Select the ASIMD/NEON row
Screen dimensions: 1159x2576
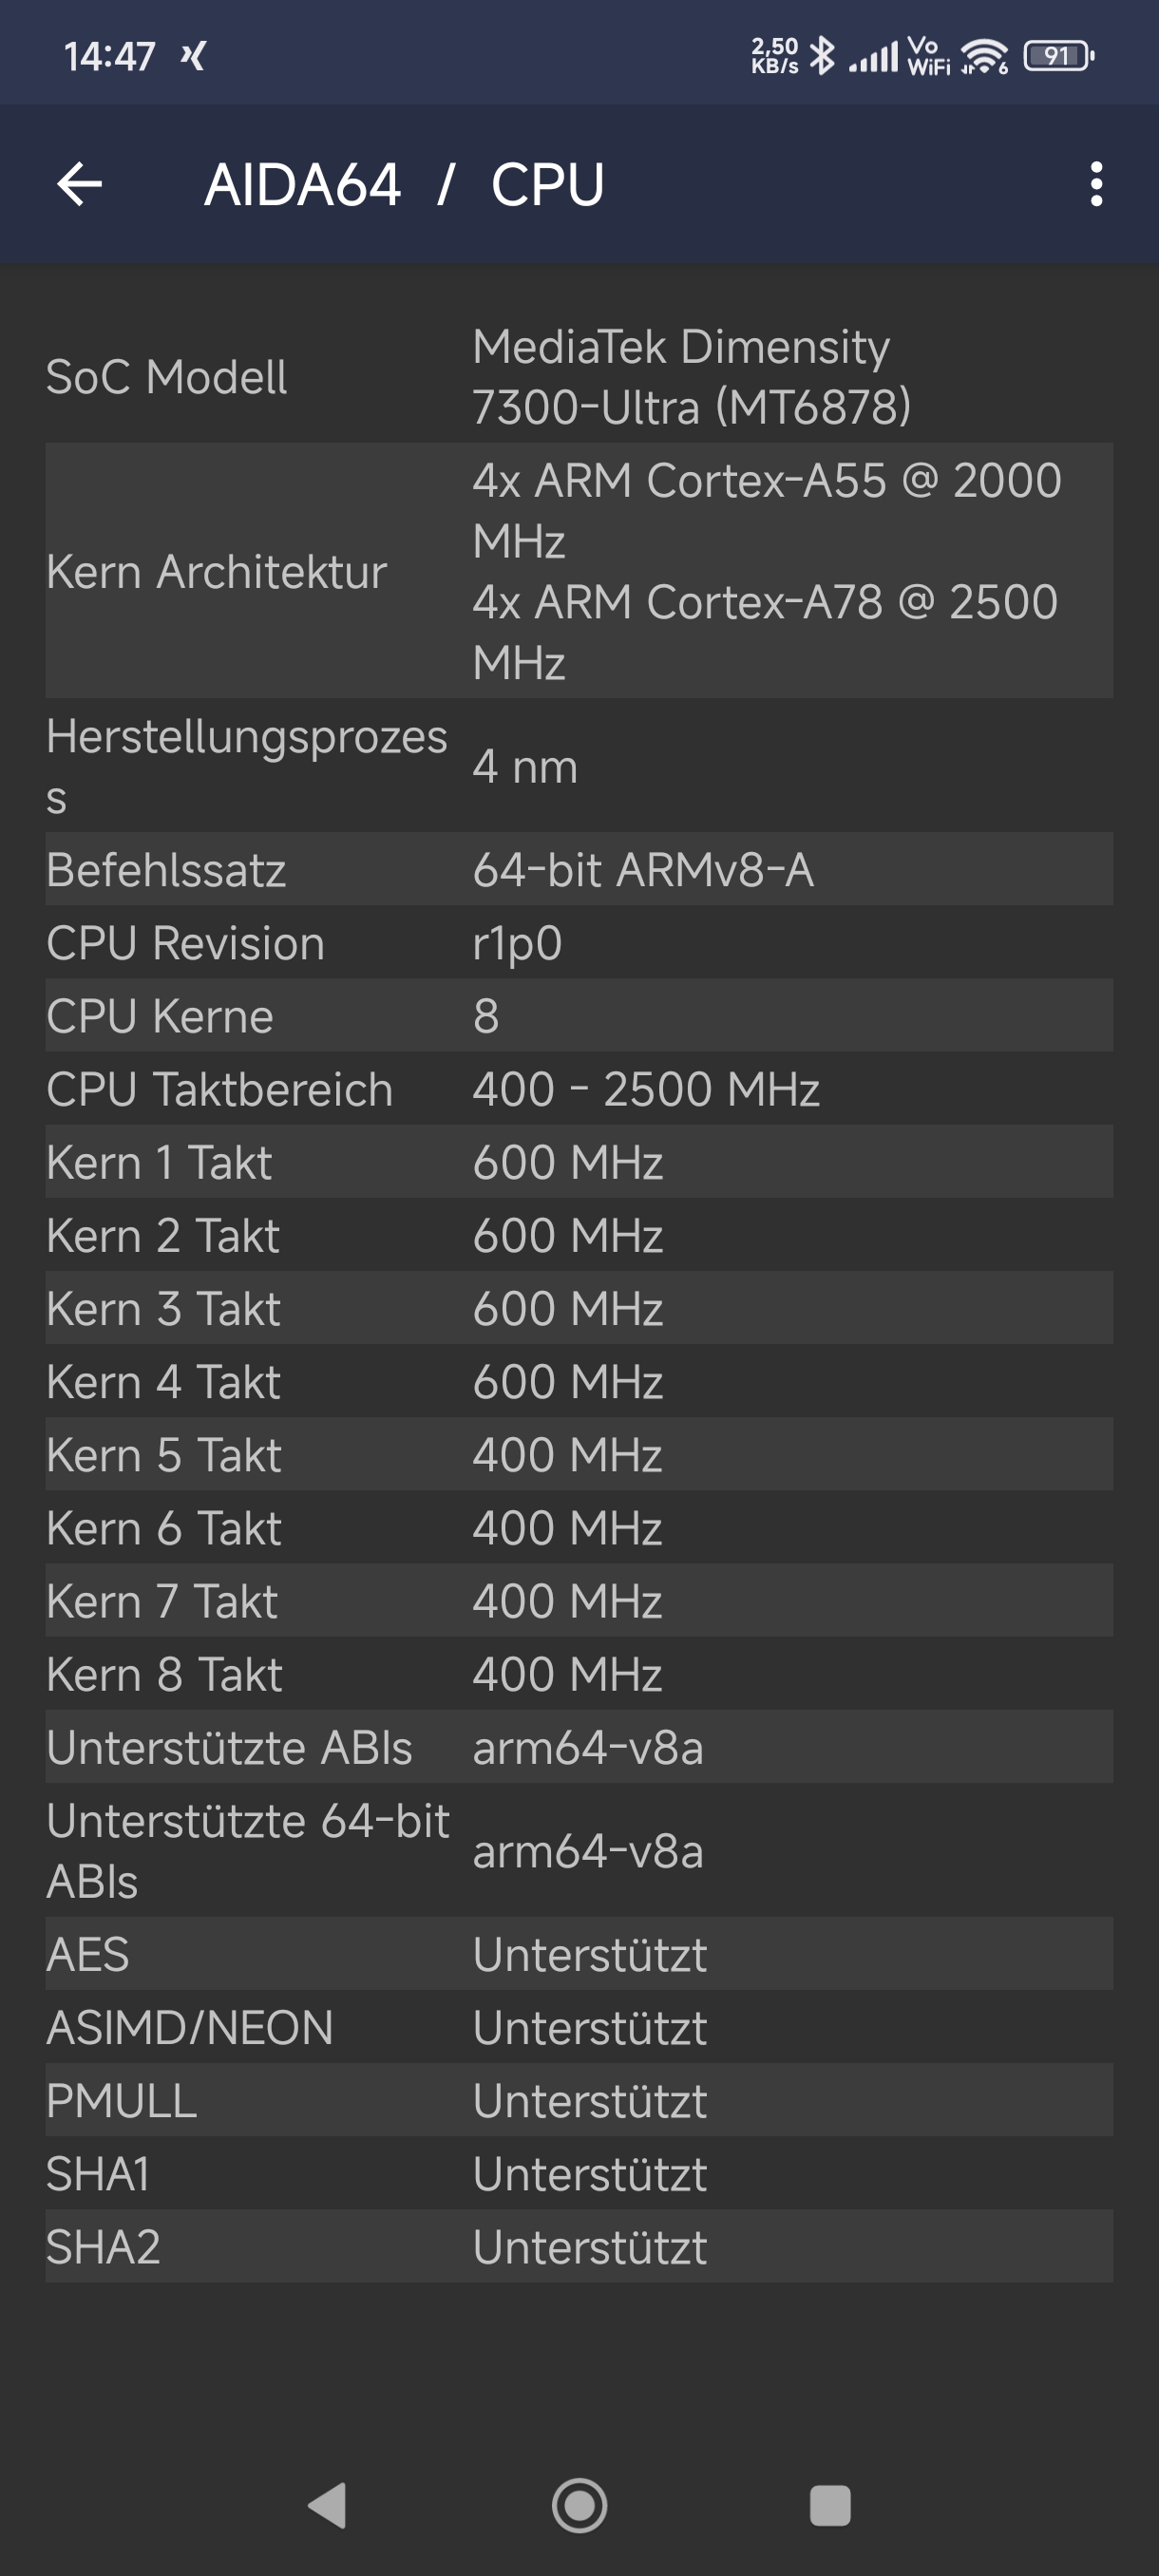point(579,2027)
